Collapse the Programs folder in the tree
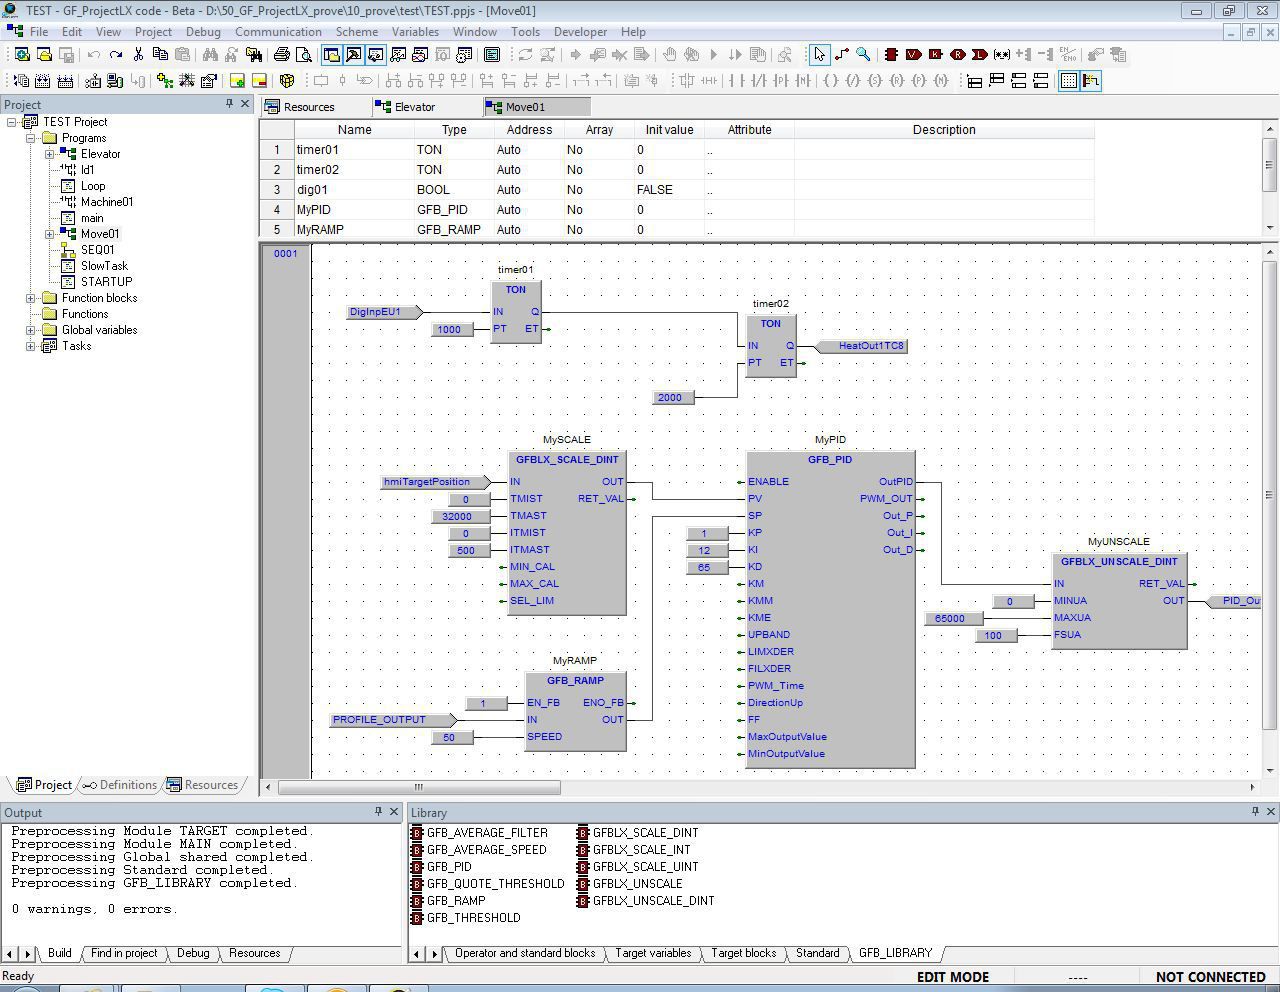Screen dimensions: 1280x992 [31, 137]
